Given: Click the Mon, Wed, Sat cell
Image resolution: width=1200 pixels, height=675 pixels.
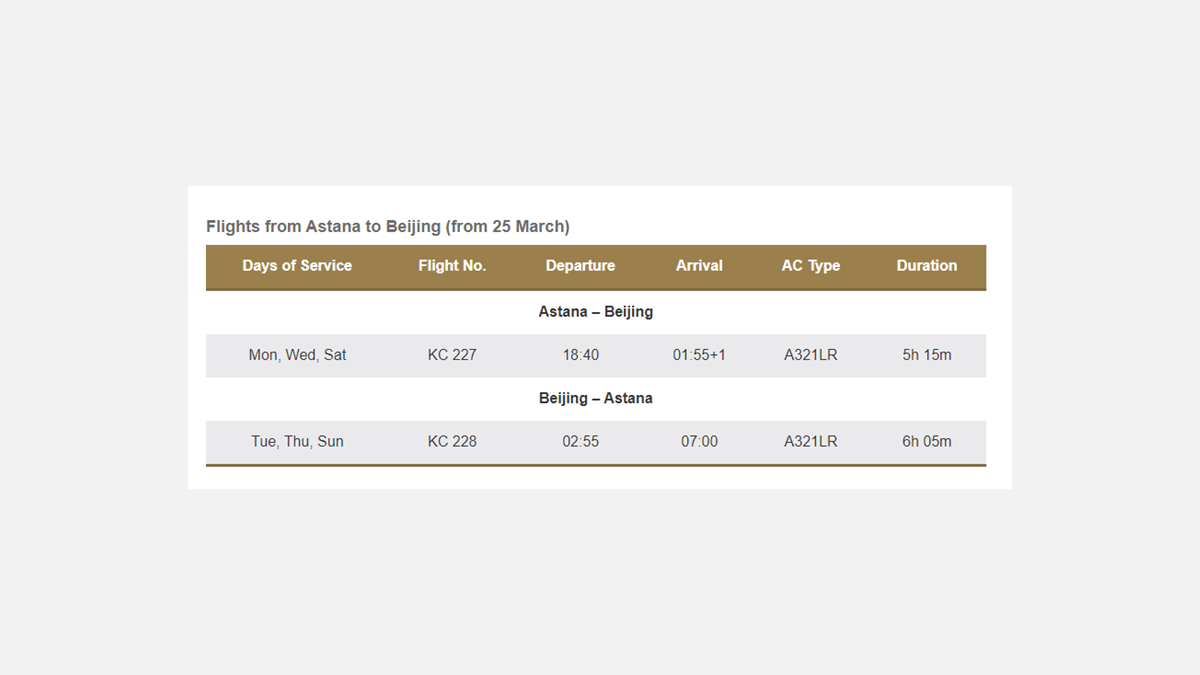Looking at the screenshot, I should (297, 355).
